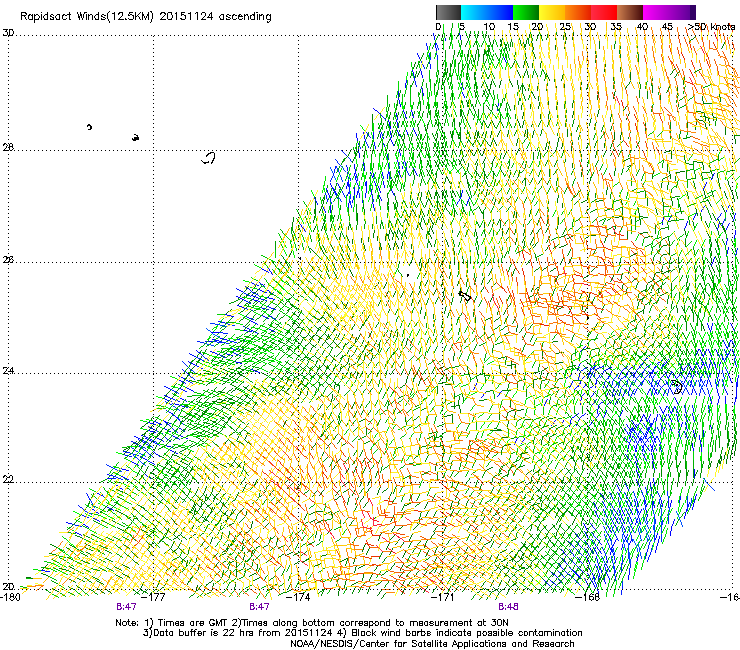The image size is (740, 650).
Task: Click the longitude label '-177'
Action: coord(154,597)
